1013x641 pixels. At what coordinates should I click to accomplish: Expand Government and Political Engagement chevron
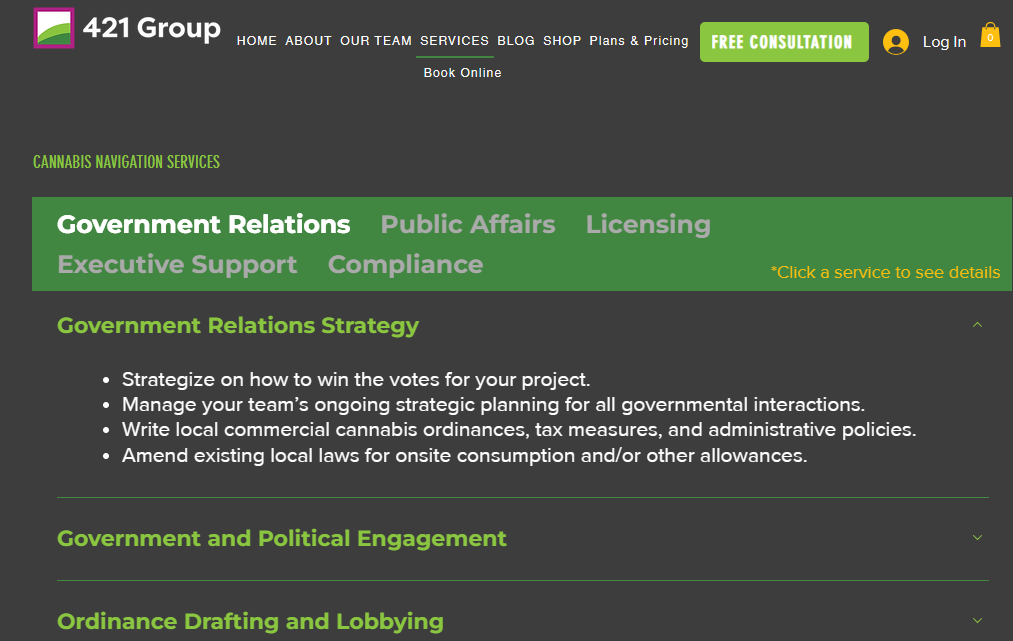977,538
